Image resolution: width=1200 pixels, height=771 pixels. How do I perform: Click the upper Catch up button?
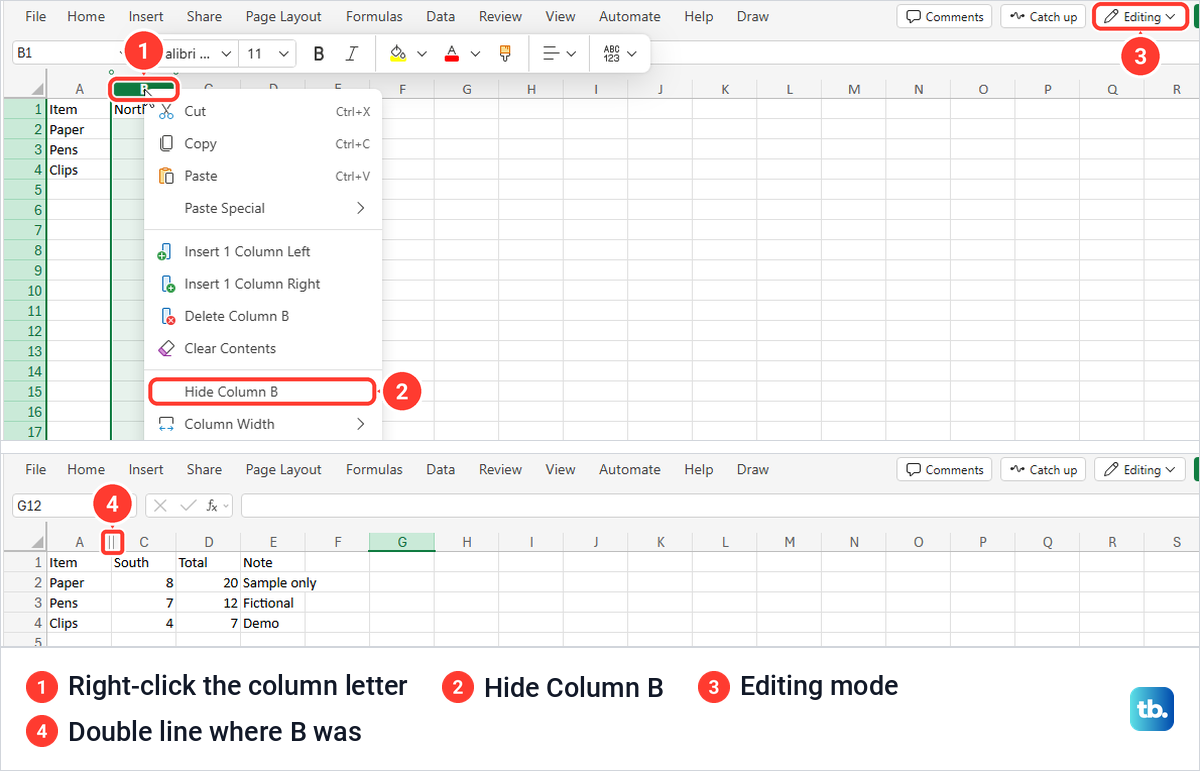click(x=1043, y=17)
